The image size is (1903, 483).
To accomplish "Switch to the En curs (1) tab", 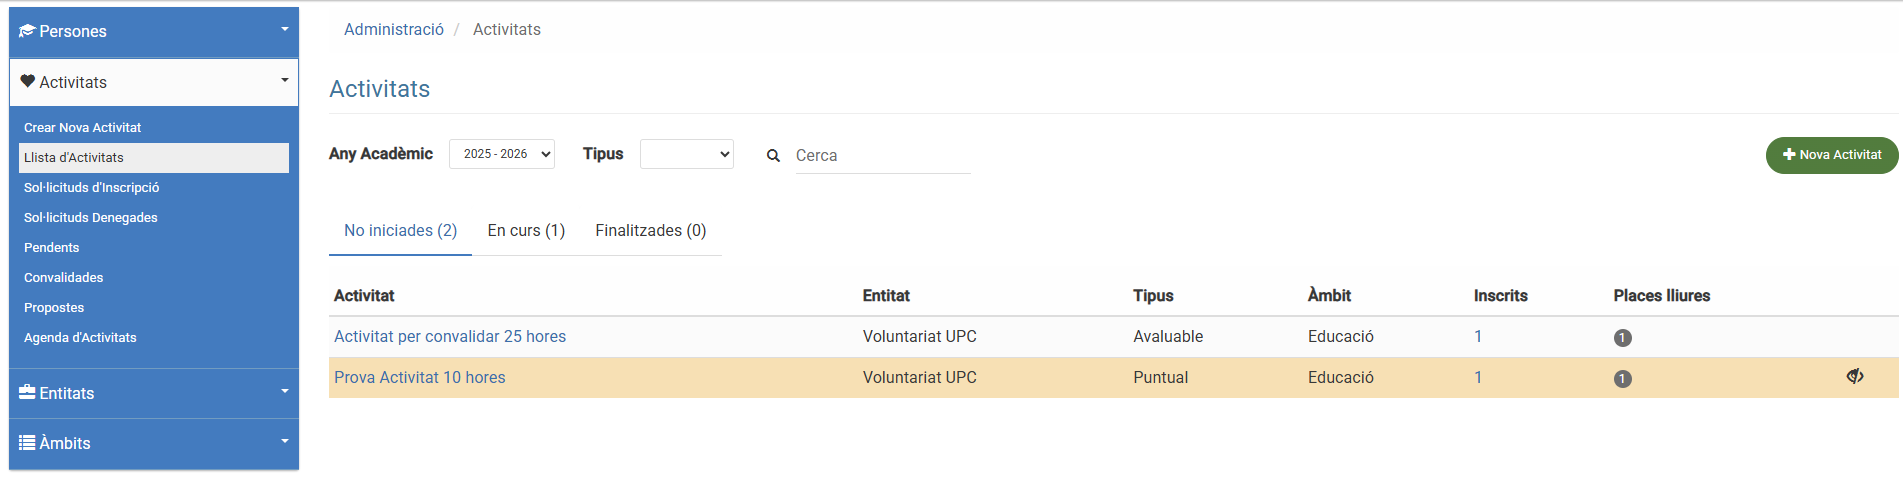I will [526, 231].
